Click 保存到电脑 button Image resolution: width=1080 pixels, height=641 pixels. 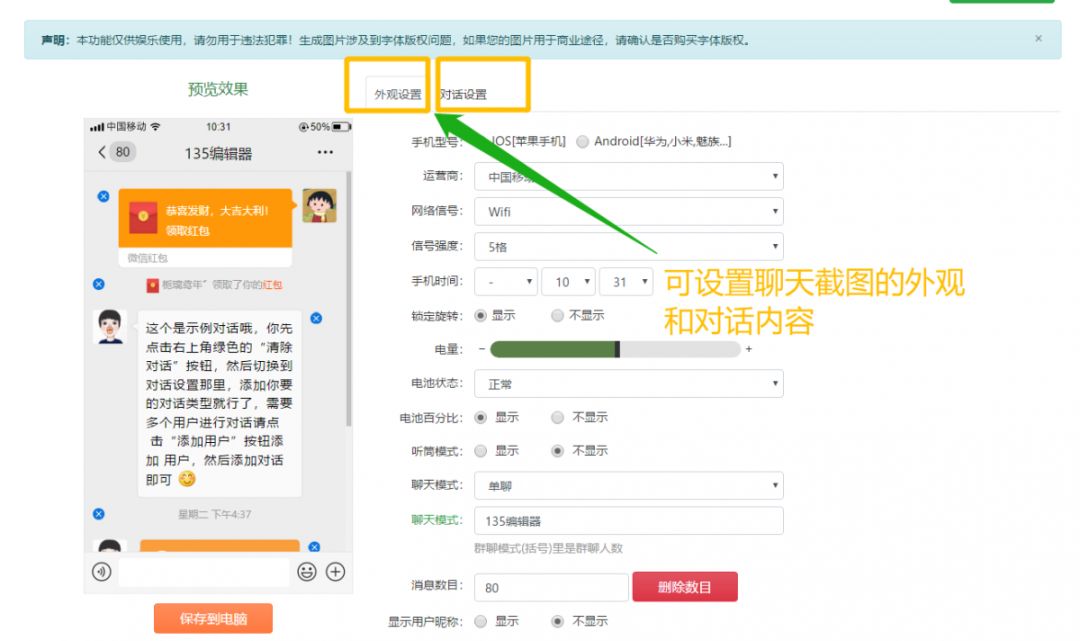(214, 618)
